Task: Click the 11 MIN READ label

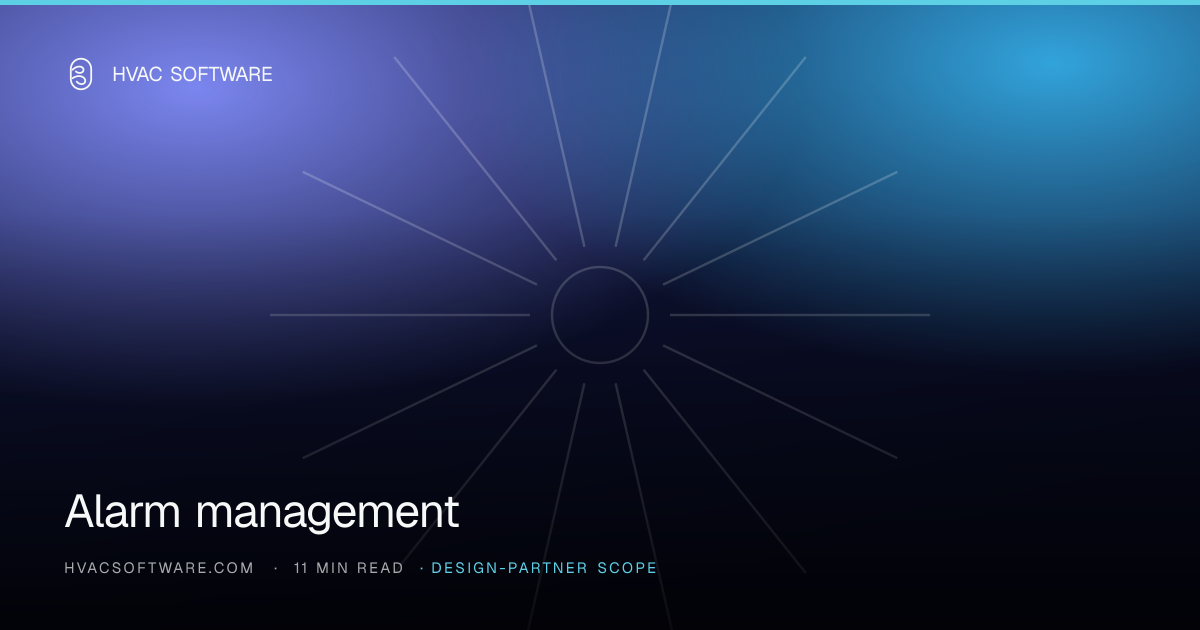Action: coord(349,568)
